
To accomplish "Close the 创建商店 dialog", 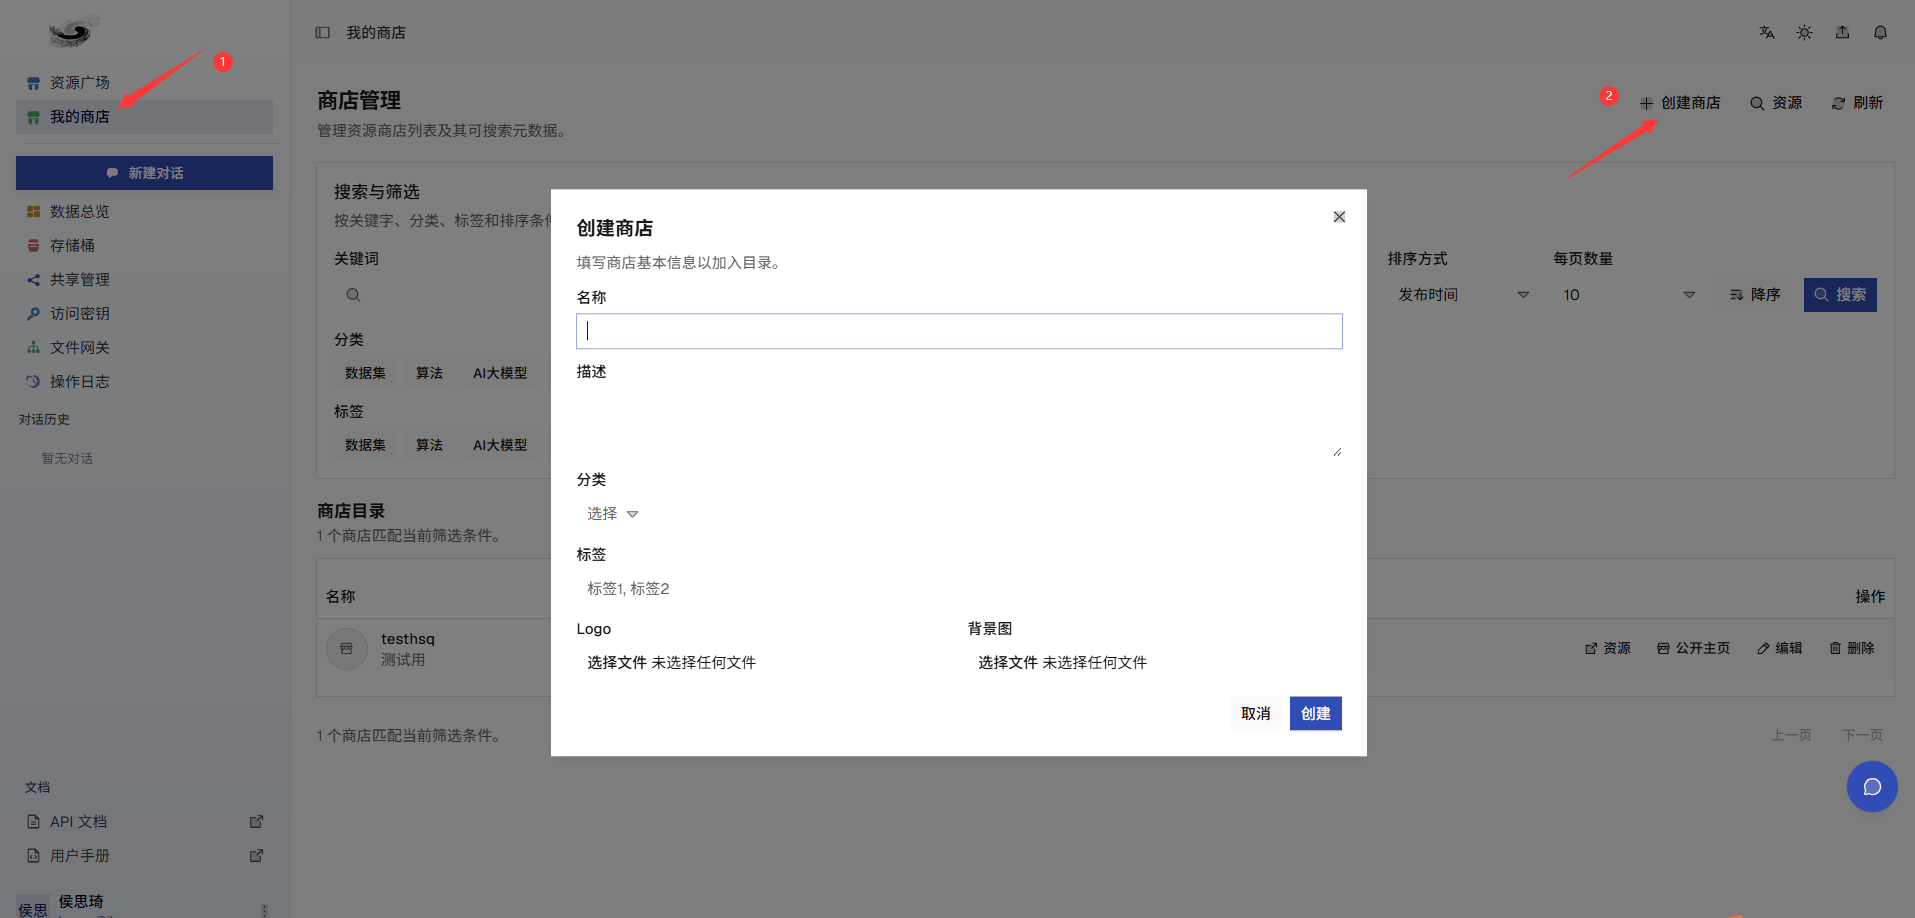I will (1339, 217).
